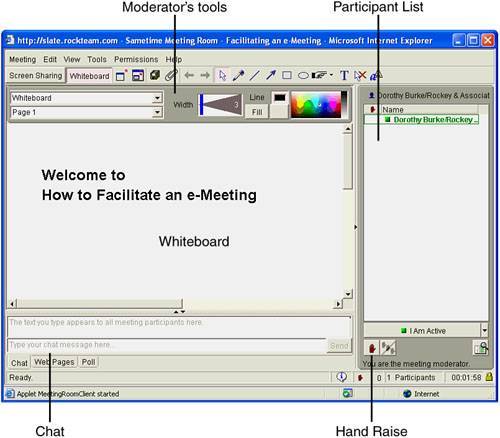Click the whiteboard vertical scrollbar up arrow

tap(348, 129)
